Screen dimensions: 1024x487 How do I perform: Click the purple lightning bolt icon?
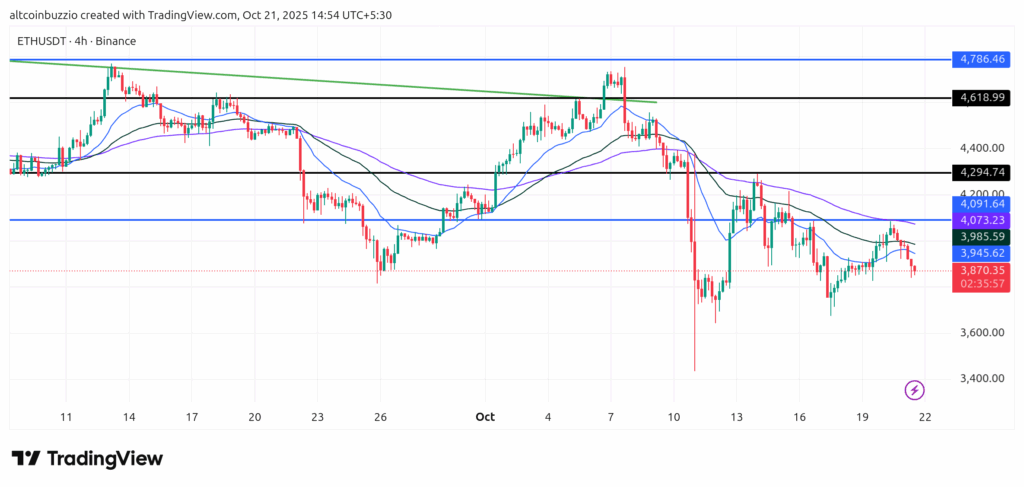pos(913,389)
